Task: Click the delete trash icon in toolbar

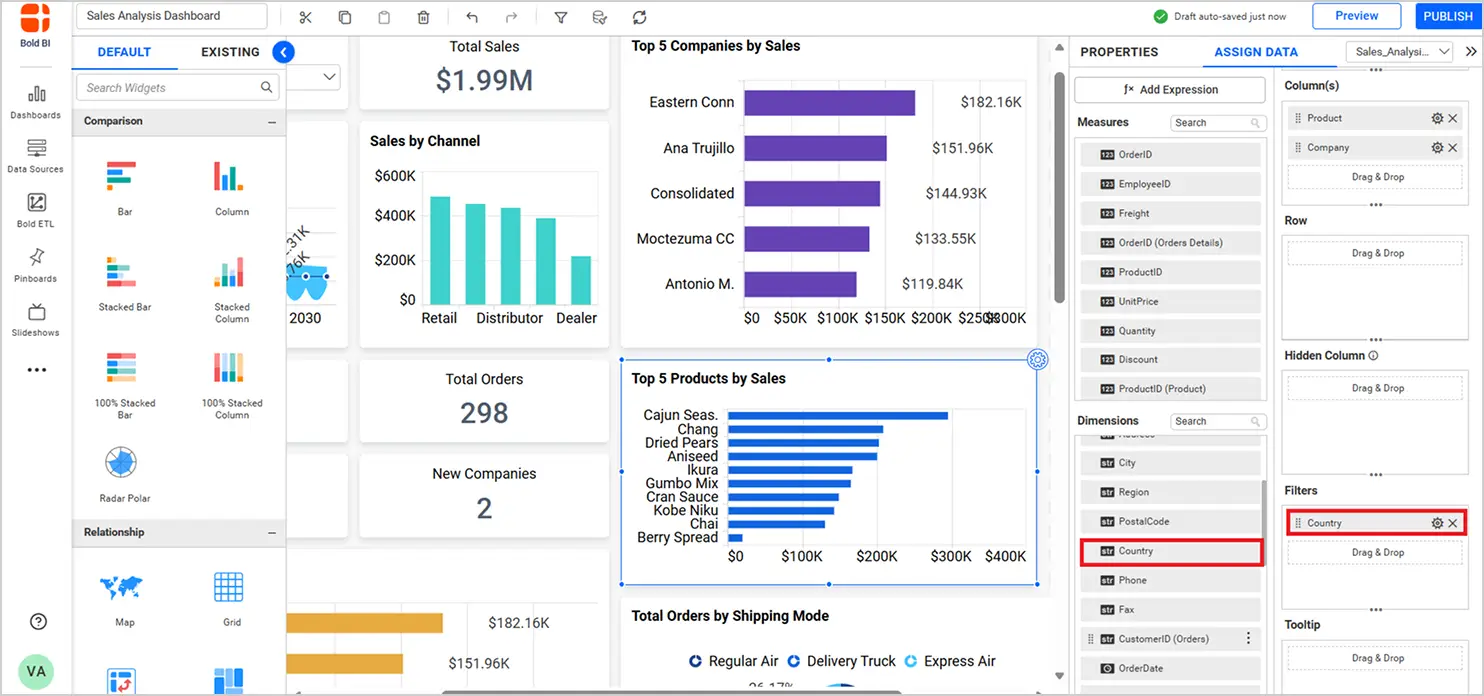Action: pyautogui.click(x=423, y=17)
